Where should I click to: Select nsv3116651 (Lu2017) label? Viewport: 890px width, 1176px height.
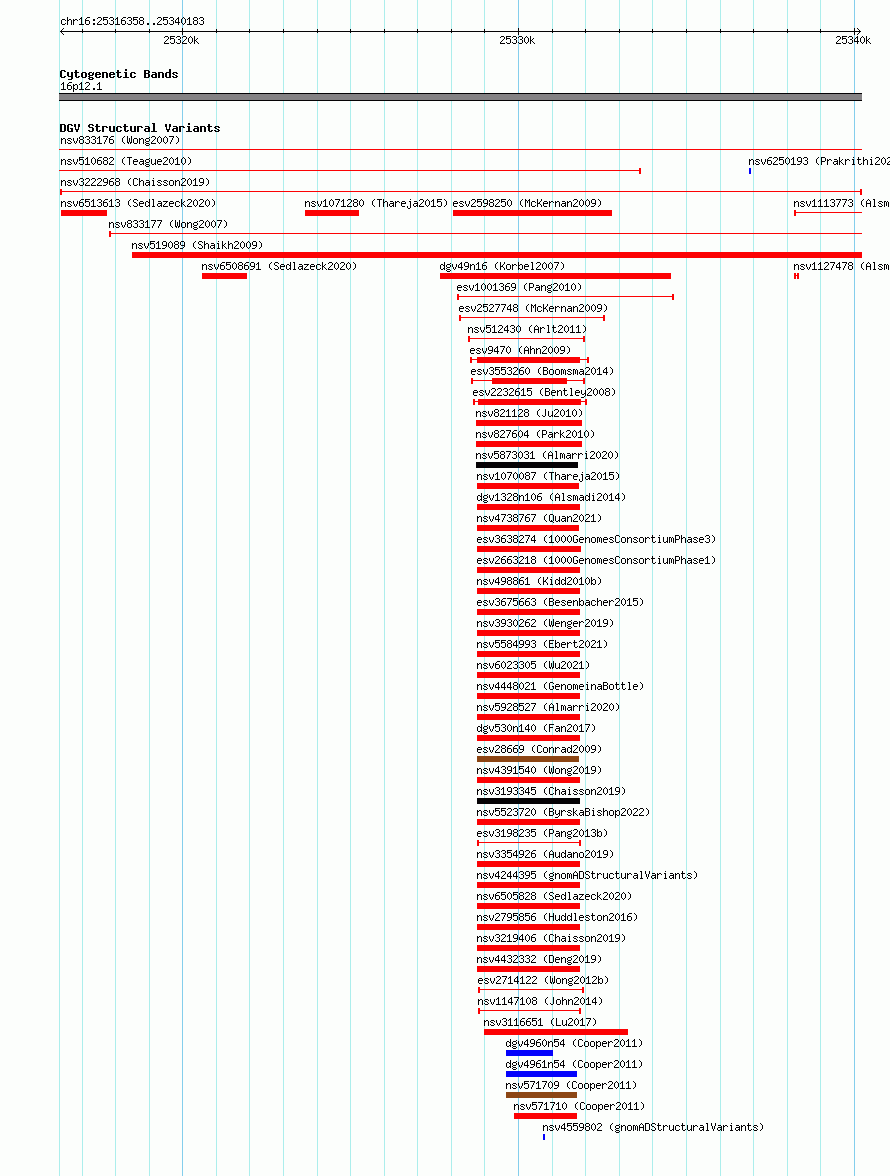(540, 1022)
